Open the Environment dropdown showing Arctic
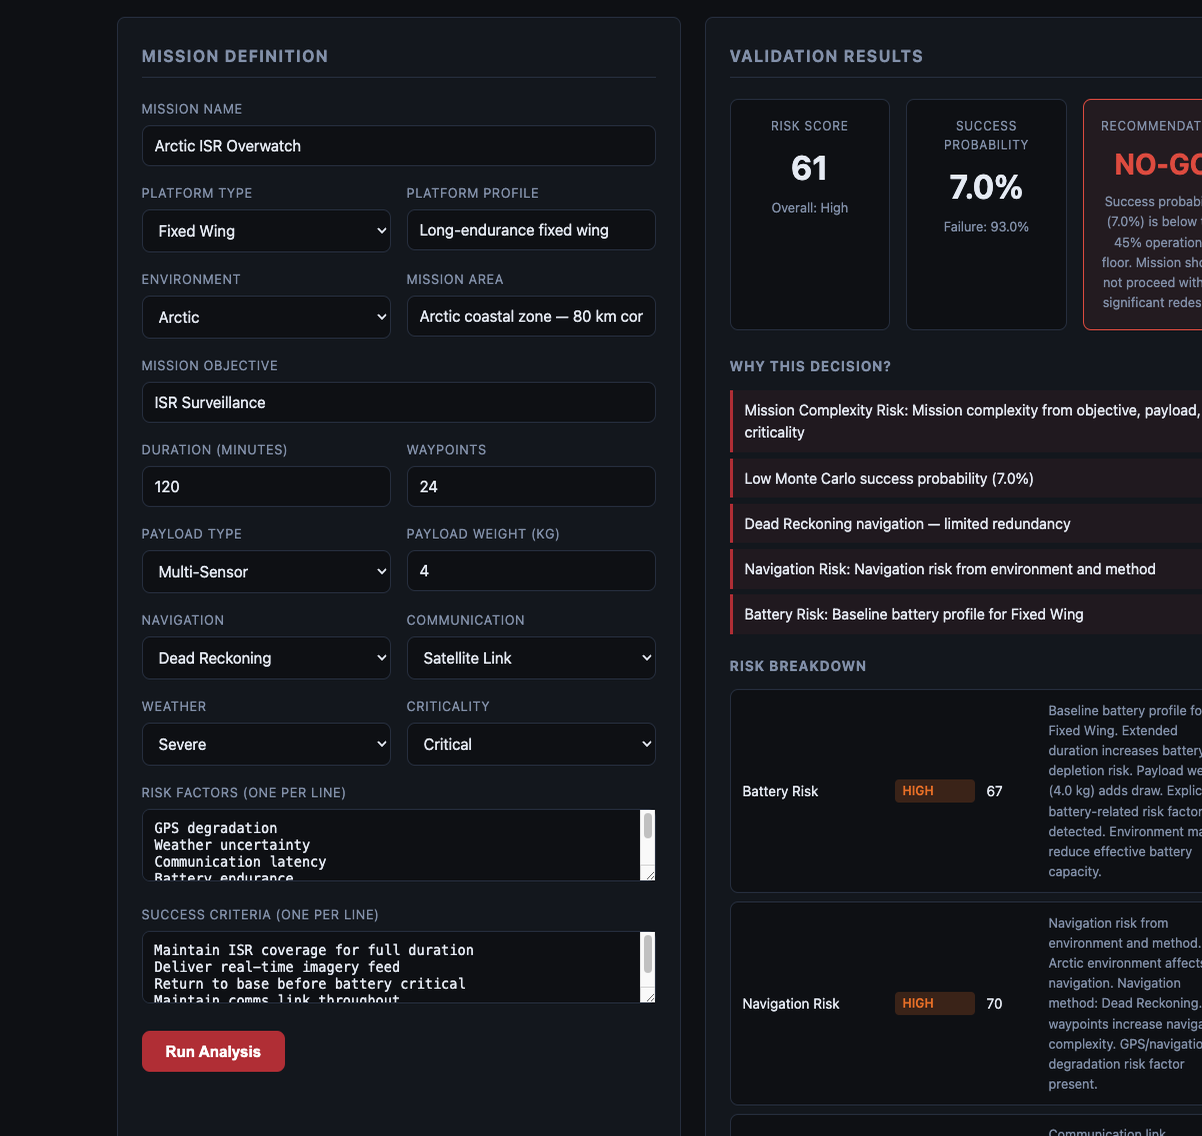The width and height of the screenshot is (1202, 1136). click(266, 317)
